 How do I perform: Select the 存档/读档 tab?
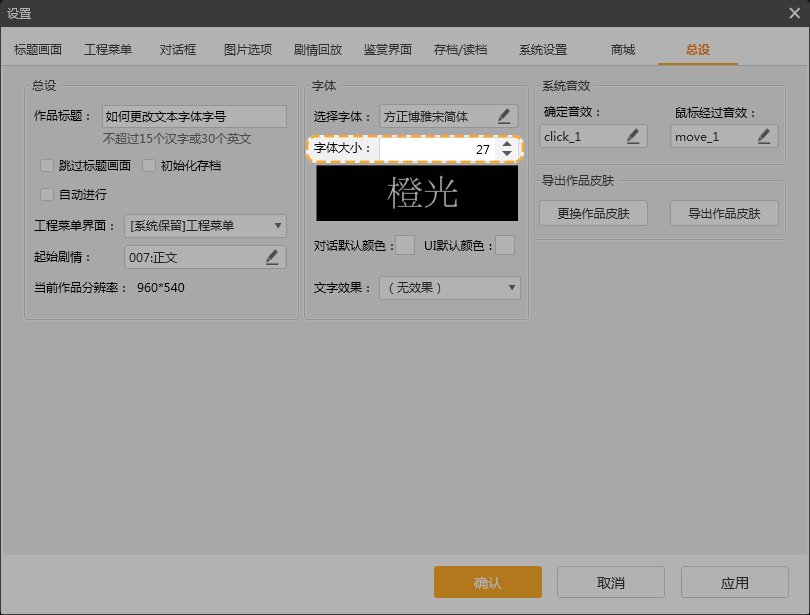(458, 50)
